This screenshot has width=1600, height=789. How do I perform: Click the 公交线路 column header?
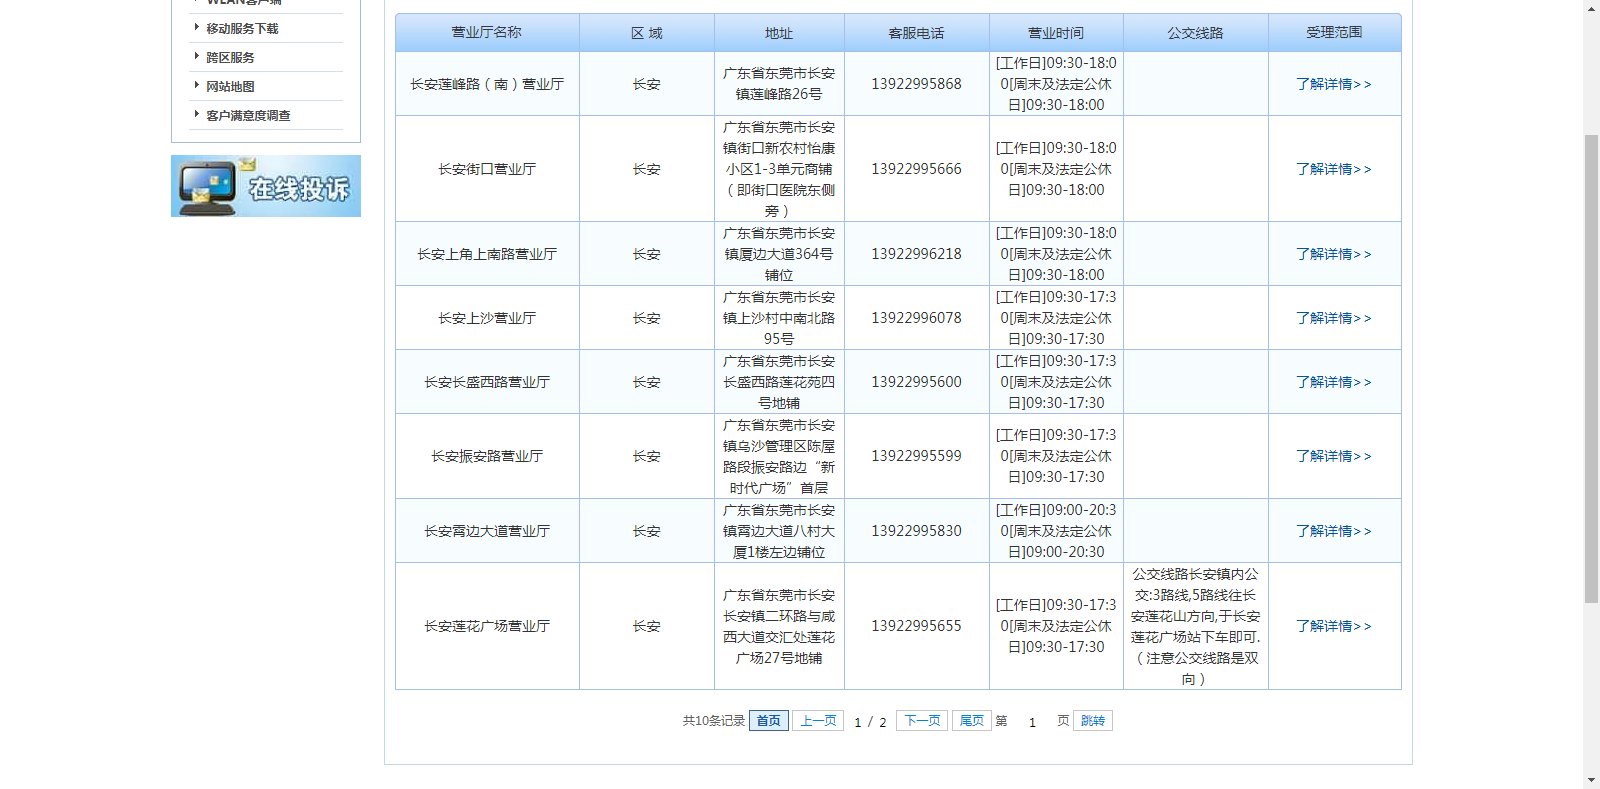pos(1196,33)
